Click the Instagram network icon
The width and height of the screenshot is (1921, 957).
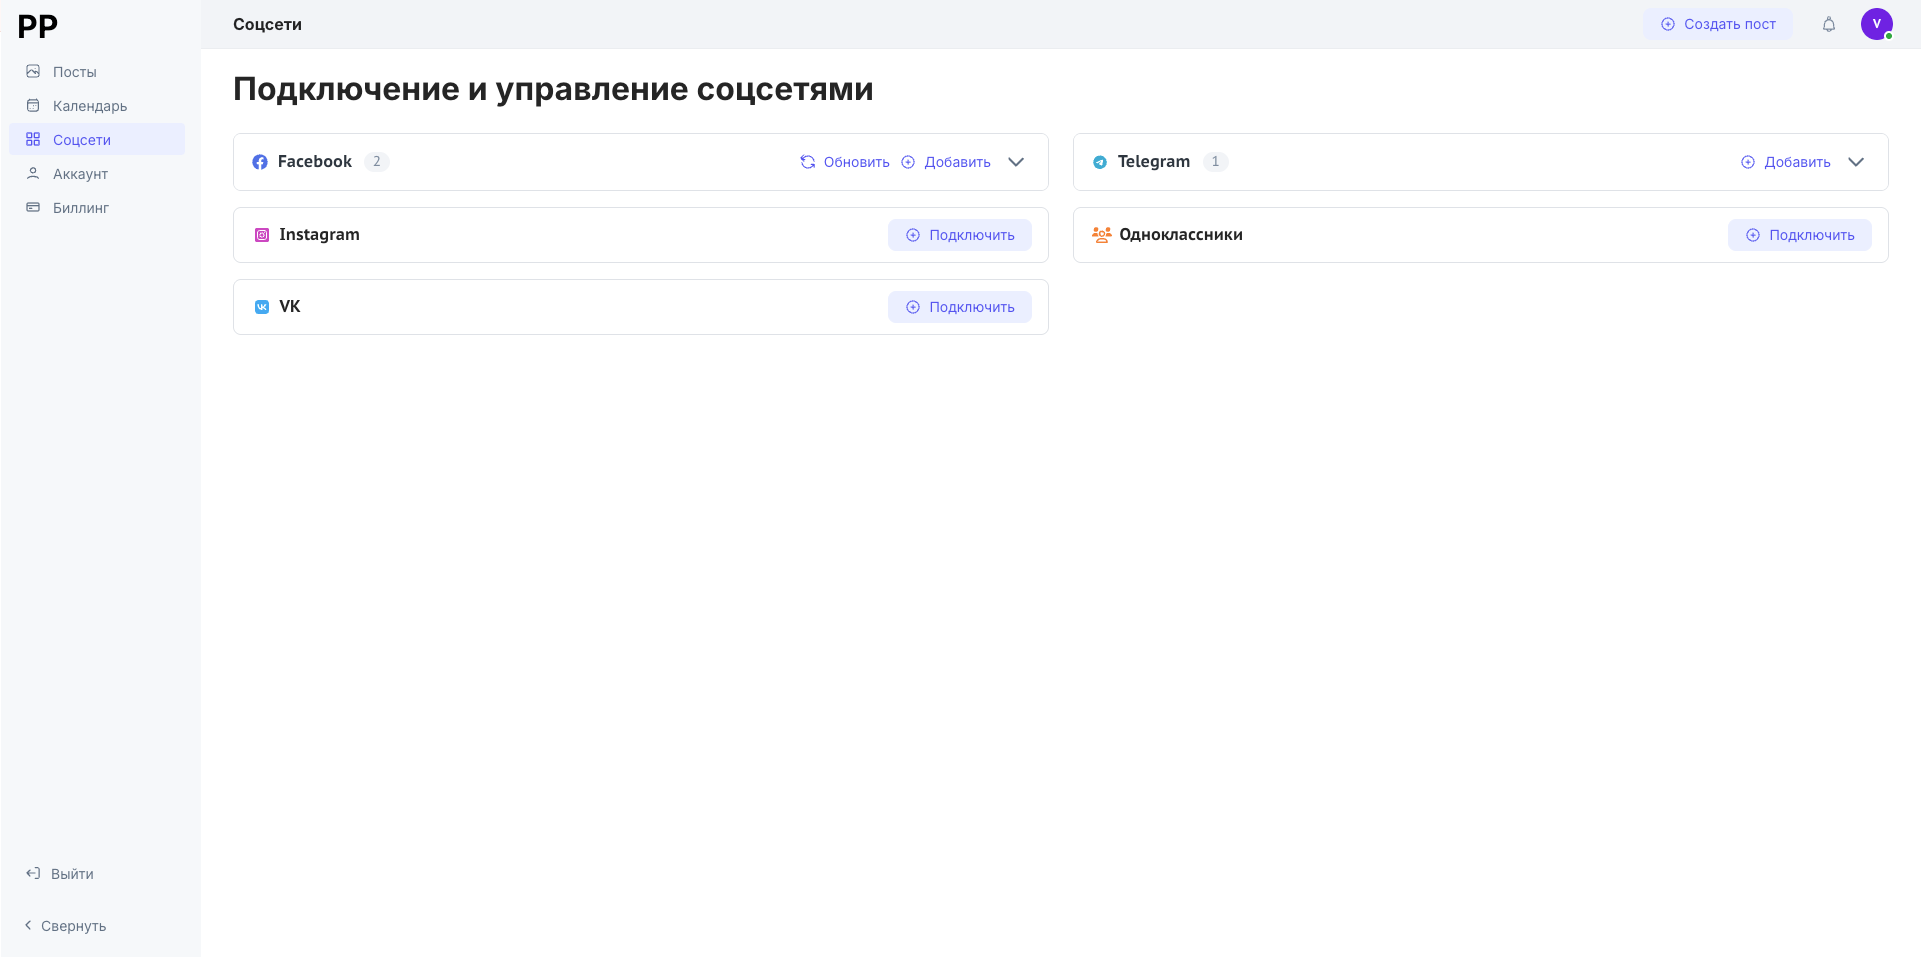262,235
